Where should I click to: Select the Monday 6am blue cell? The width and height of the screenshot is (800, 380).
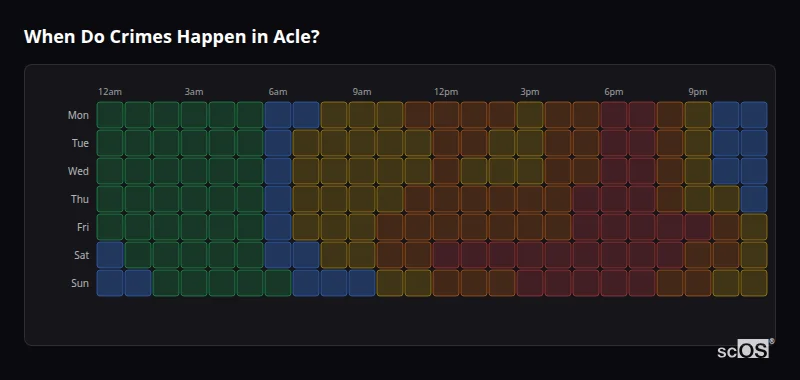coord(278,115)
